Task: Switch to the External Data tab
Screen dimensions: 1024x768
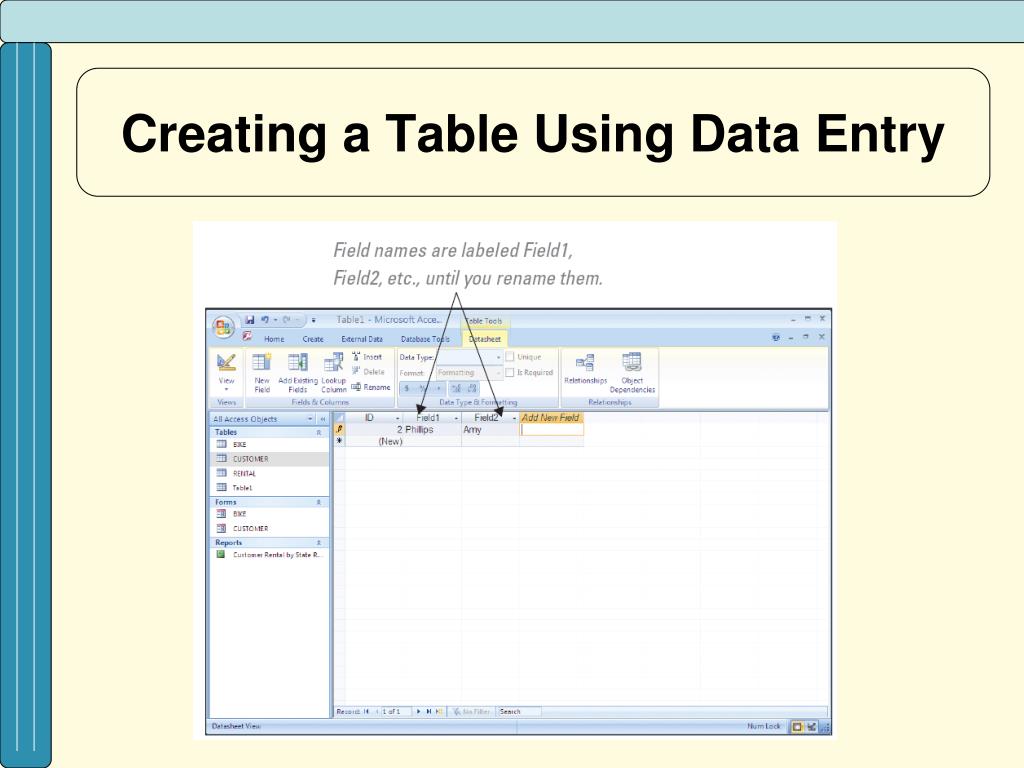Action: (x=362, y=339)
